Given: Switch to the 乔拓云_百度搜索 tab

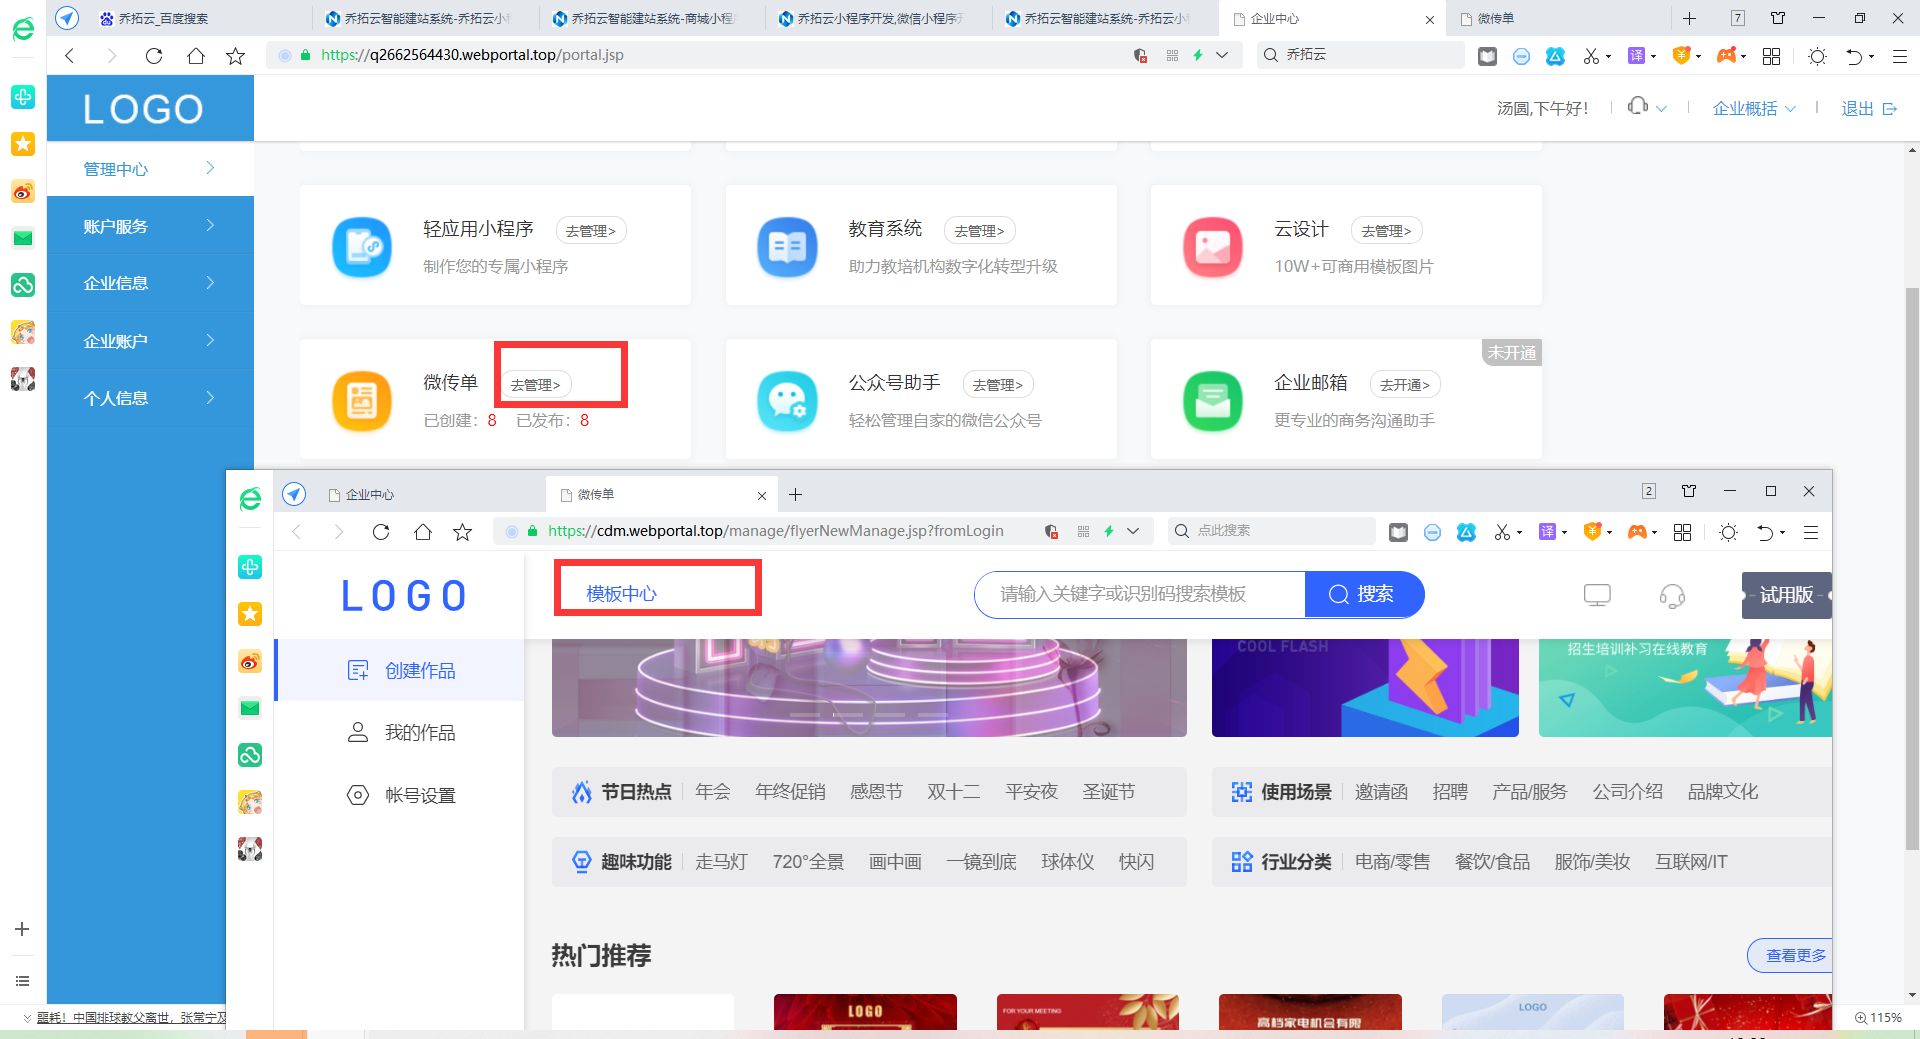Looking at the screenshot, I should [200, 18].
